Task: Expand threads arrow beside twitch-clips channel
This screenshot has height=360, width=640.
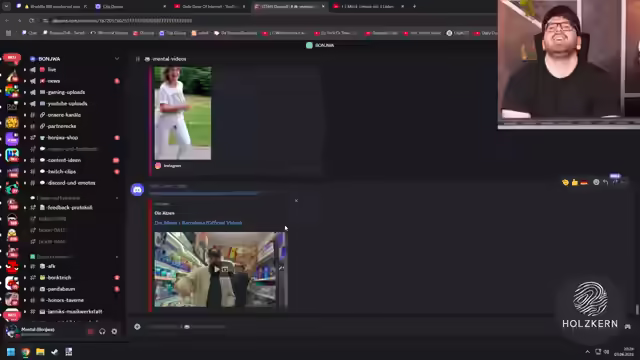Action: click(25, 172)
